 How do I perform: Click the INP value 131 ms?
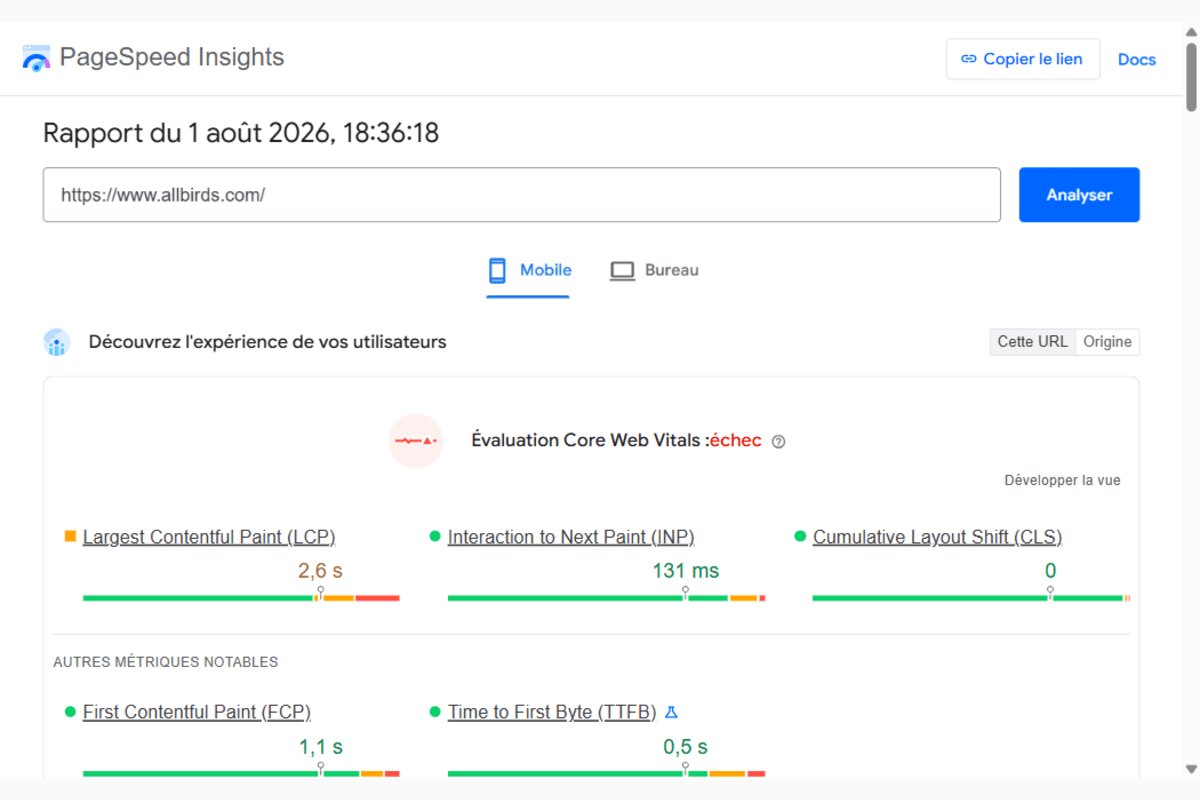[685, 571]
